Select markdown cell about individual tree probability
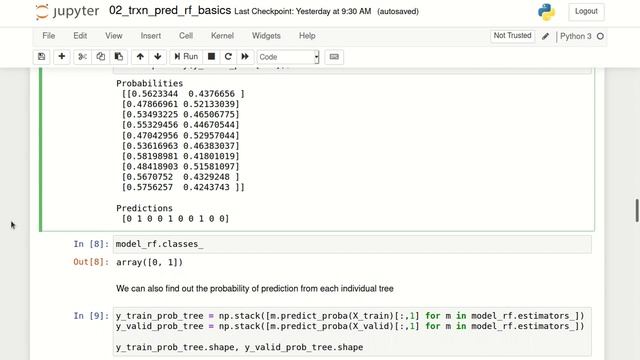Viewport: 640px width, 360px height. tap(254, 289)
